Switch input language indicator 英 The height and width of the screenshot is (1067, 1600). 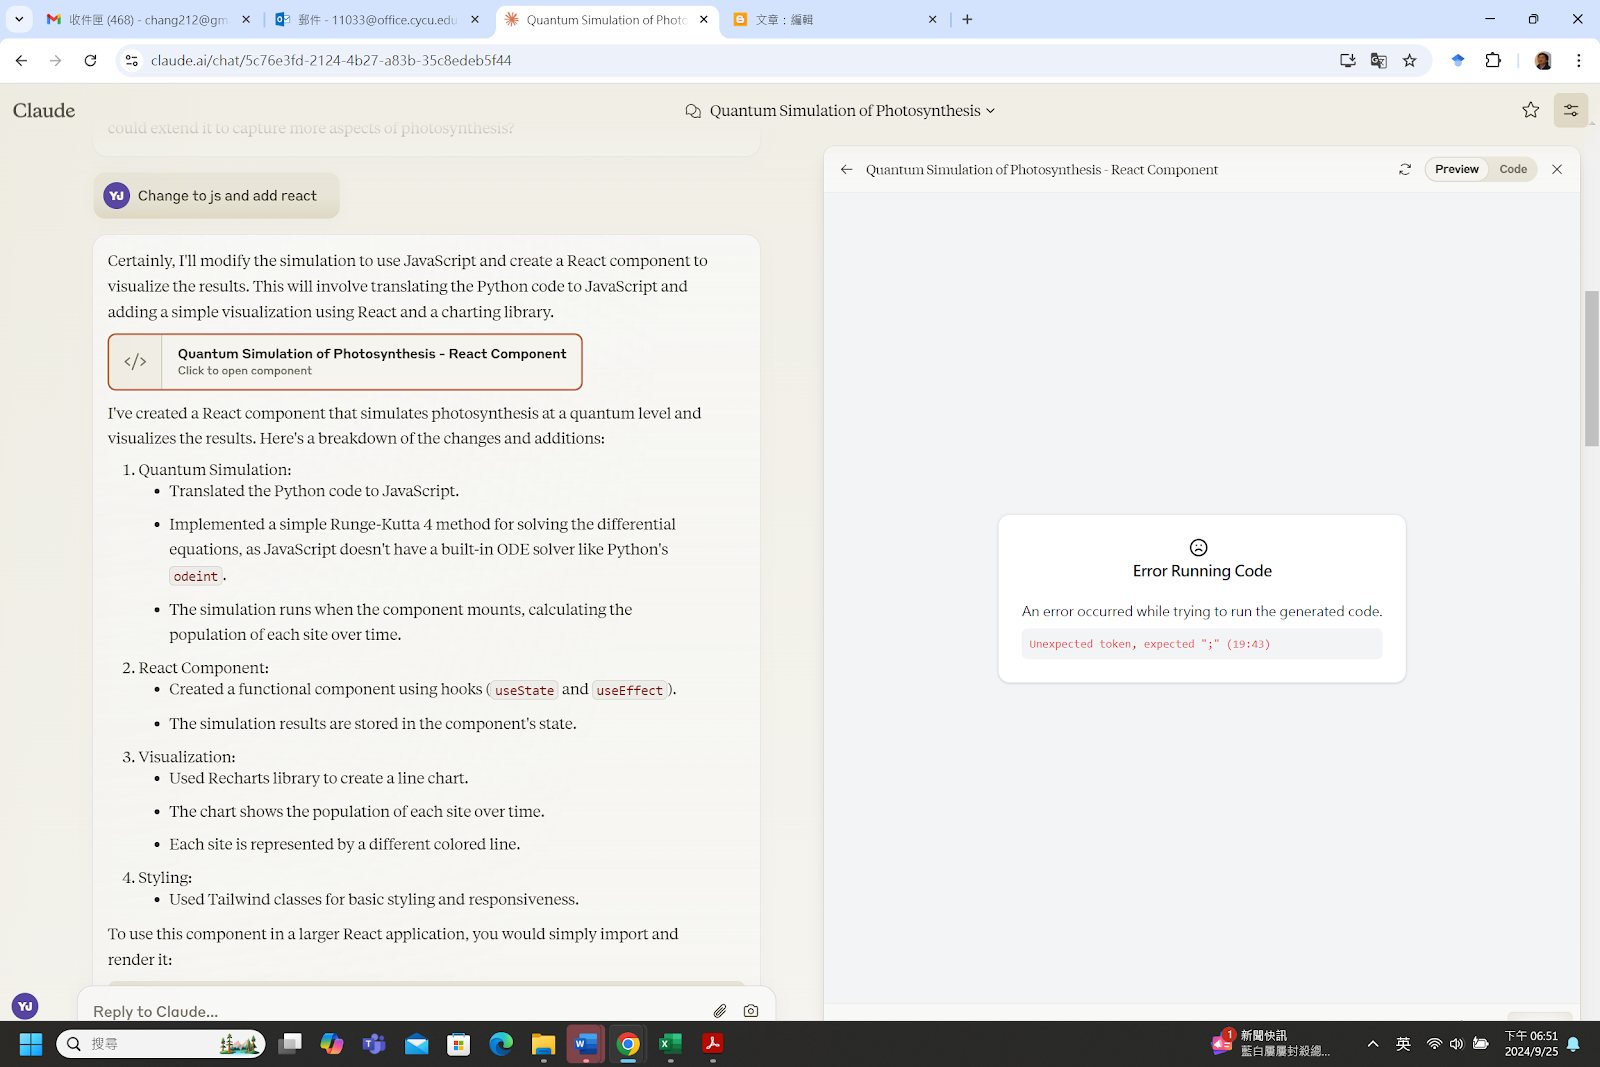[x=1403, y=1044]
